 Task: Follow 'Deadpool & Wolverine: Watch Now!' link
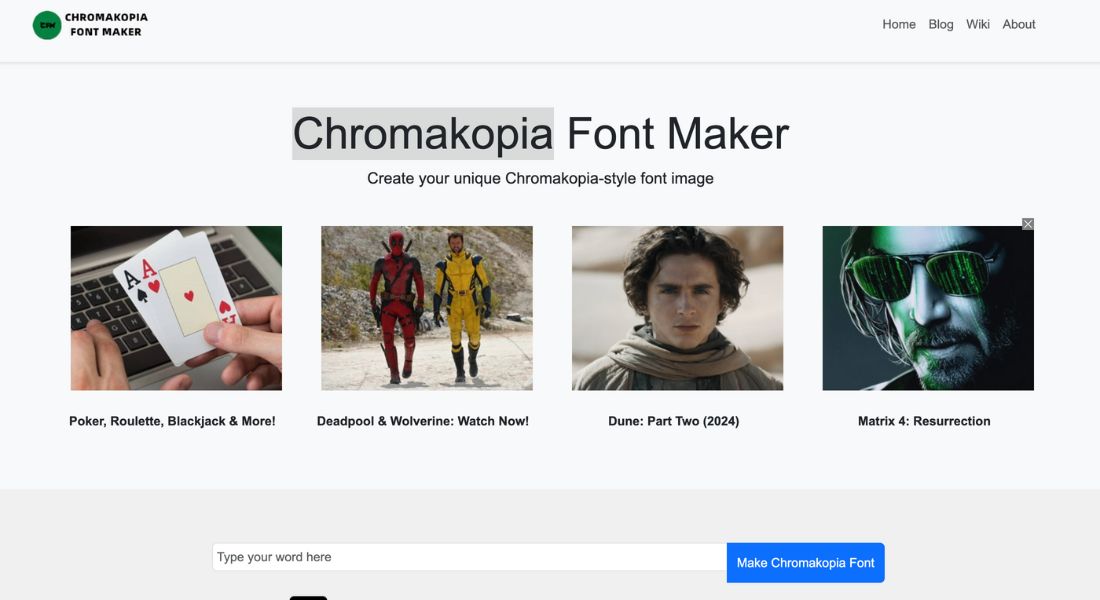point(423,421)
